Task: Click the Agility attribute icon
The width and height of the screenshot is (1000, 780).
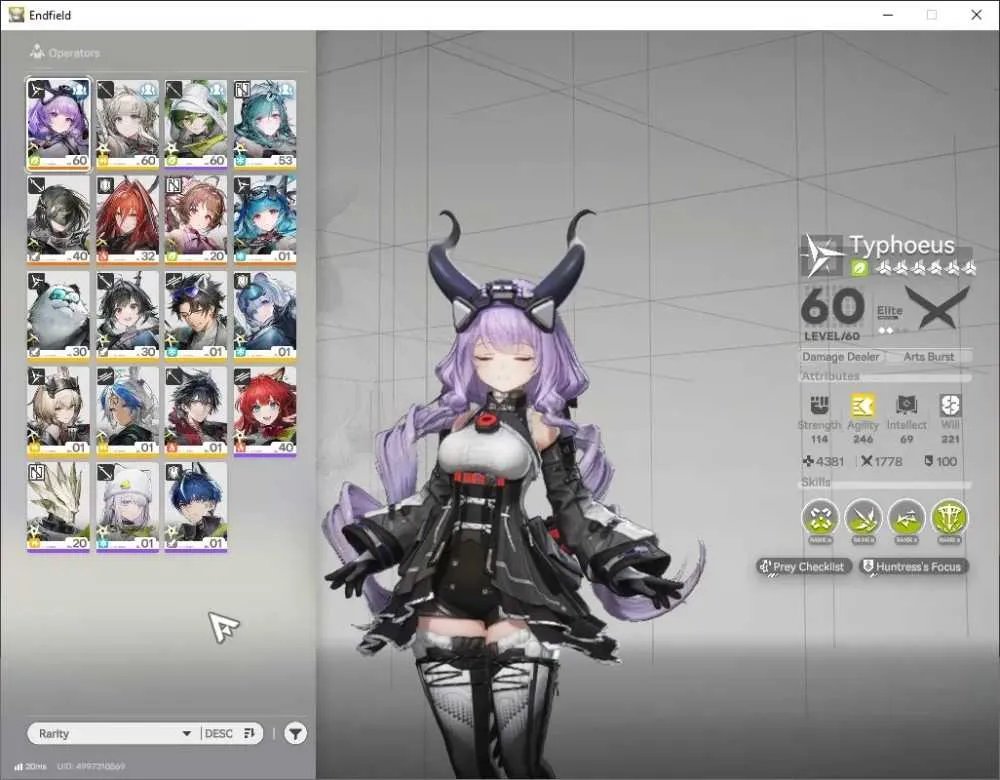Action: coord(863,405)
